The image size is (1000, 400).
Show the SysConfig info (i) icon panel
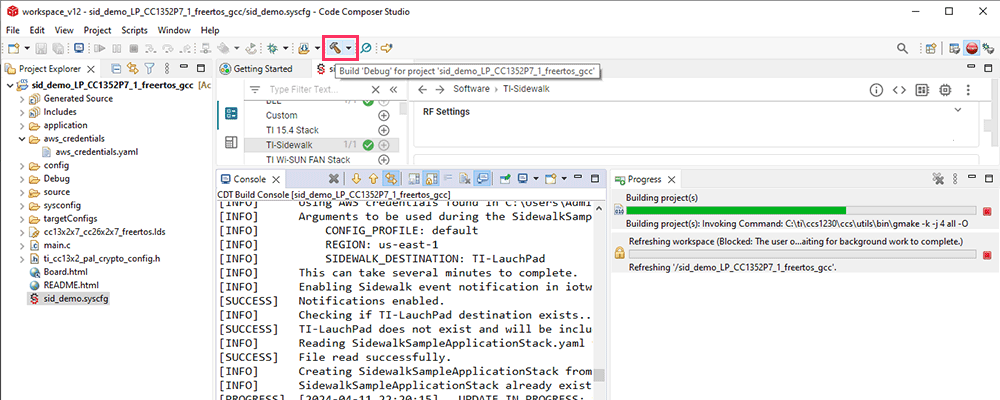point(877,90)
